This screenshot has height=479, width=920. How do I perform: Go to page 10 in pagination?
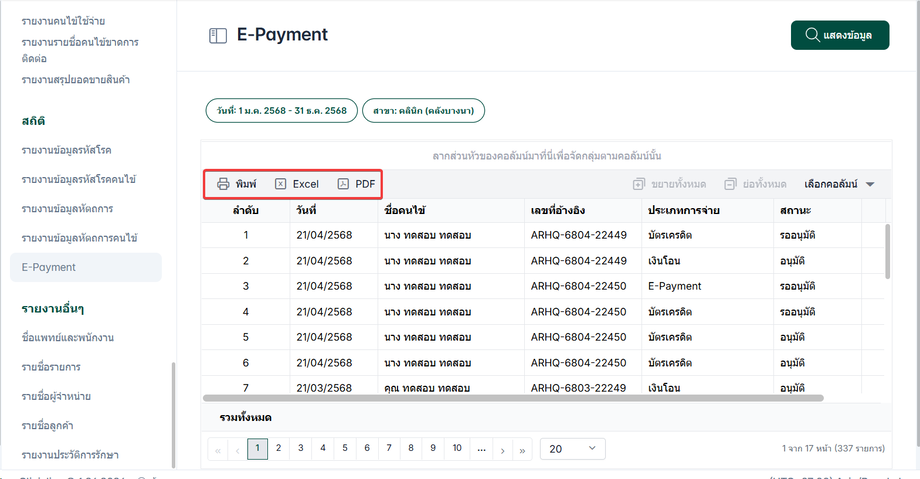[457, 448]
